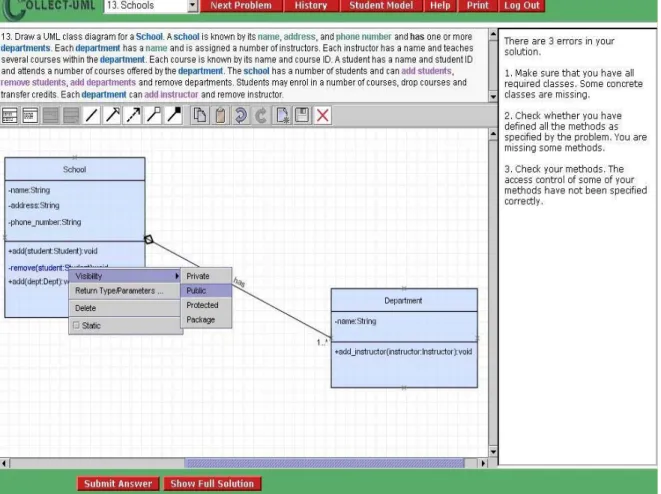
Task: Select the composition tool with black diamond
Action: [x=174, y=115]
